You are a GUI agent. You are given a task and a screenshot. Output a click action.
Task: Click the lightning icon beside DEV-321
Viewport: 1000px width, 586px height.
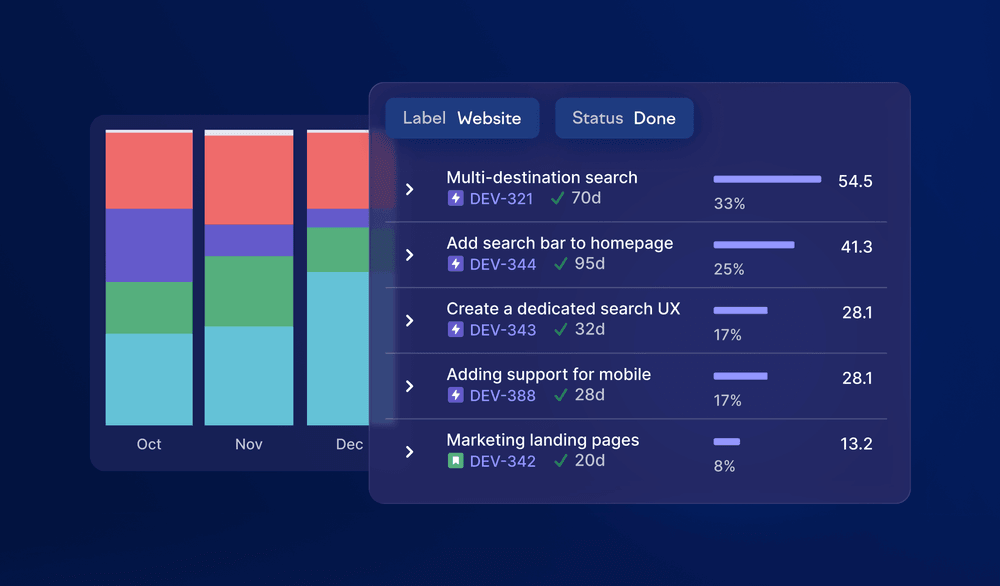coord(456,199)
